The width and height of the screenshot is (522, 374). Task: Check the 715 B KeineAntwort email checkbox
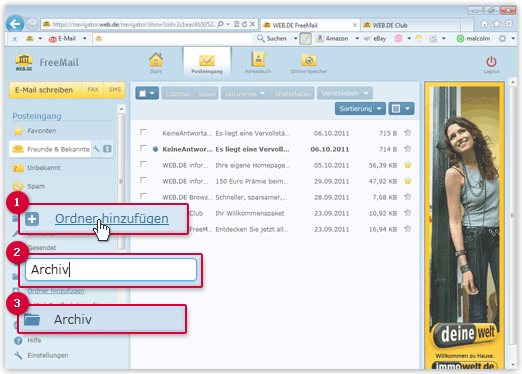tap(143, 132)
